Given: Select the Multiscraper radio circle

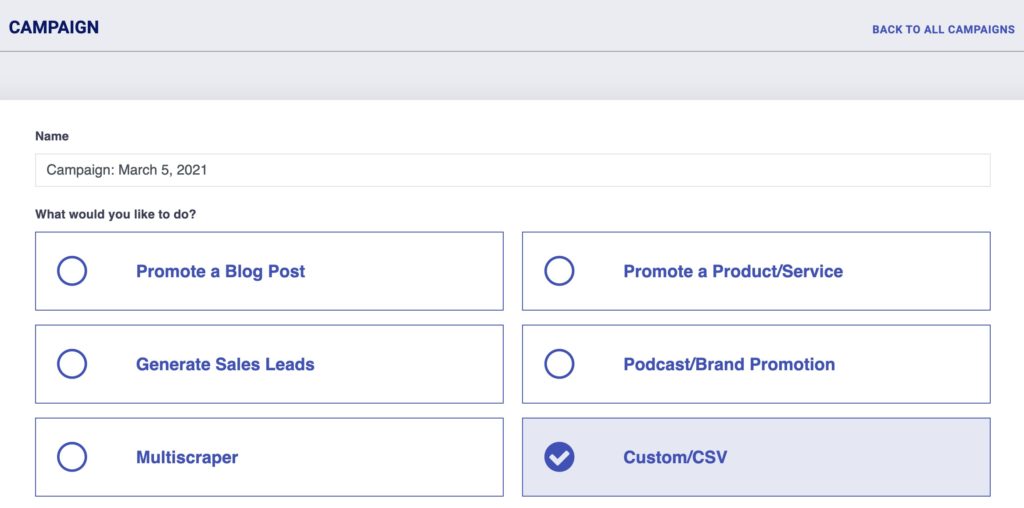Looking at the screenshot, I should tap(72, 457).
